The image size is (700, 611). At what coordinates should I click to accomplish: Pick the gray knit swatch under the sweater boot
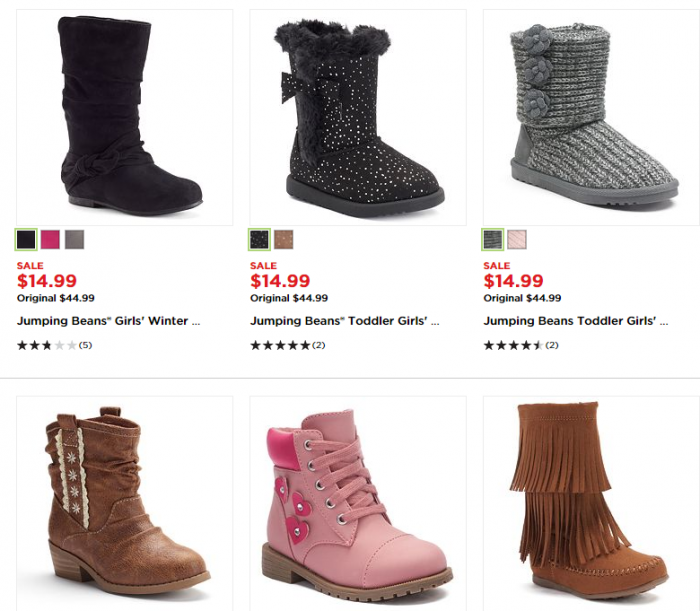pyautogui.click(x=493, y=240)
